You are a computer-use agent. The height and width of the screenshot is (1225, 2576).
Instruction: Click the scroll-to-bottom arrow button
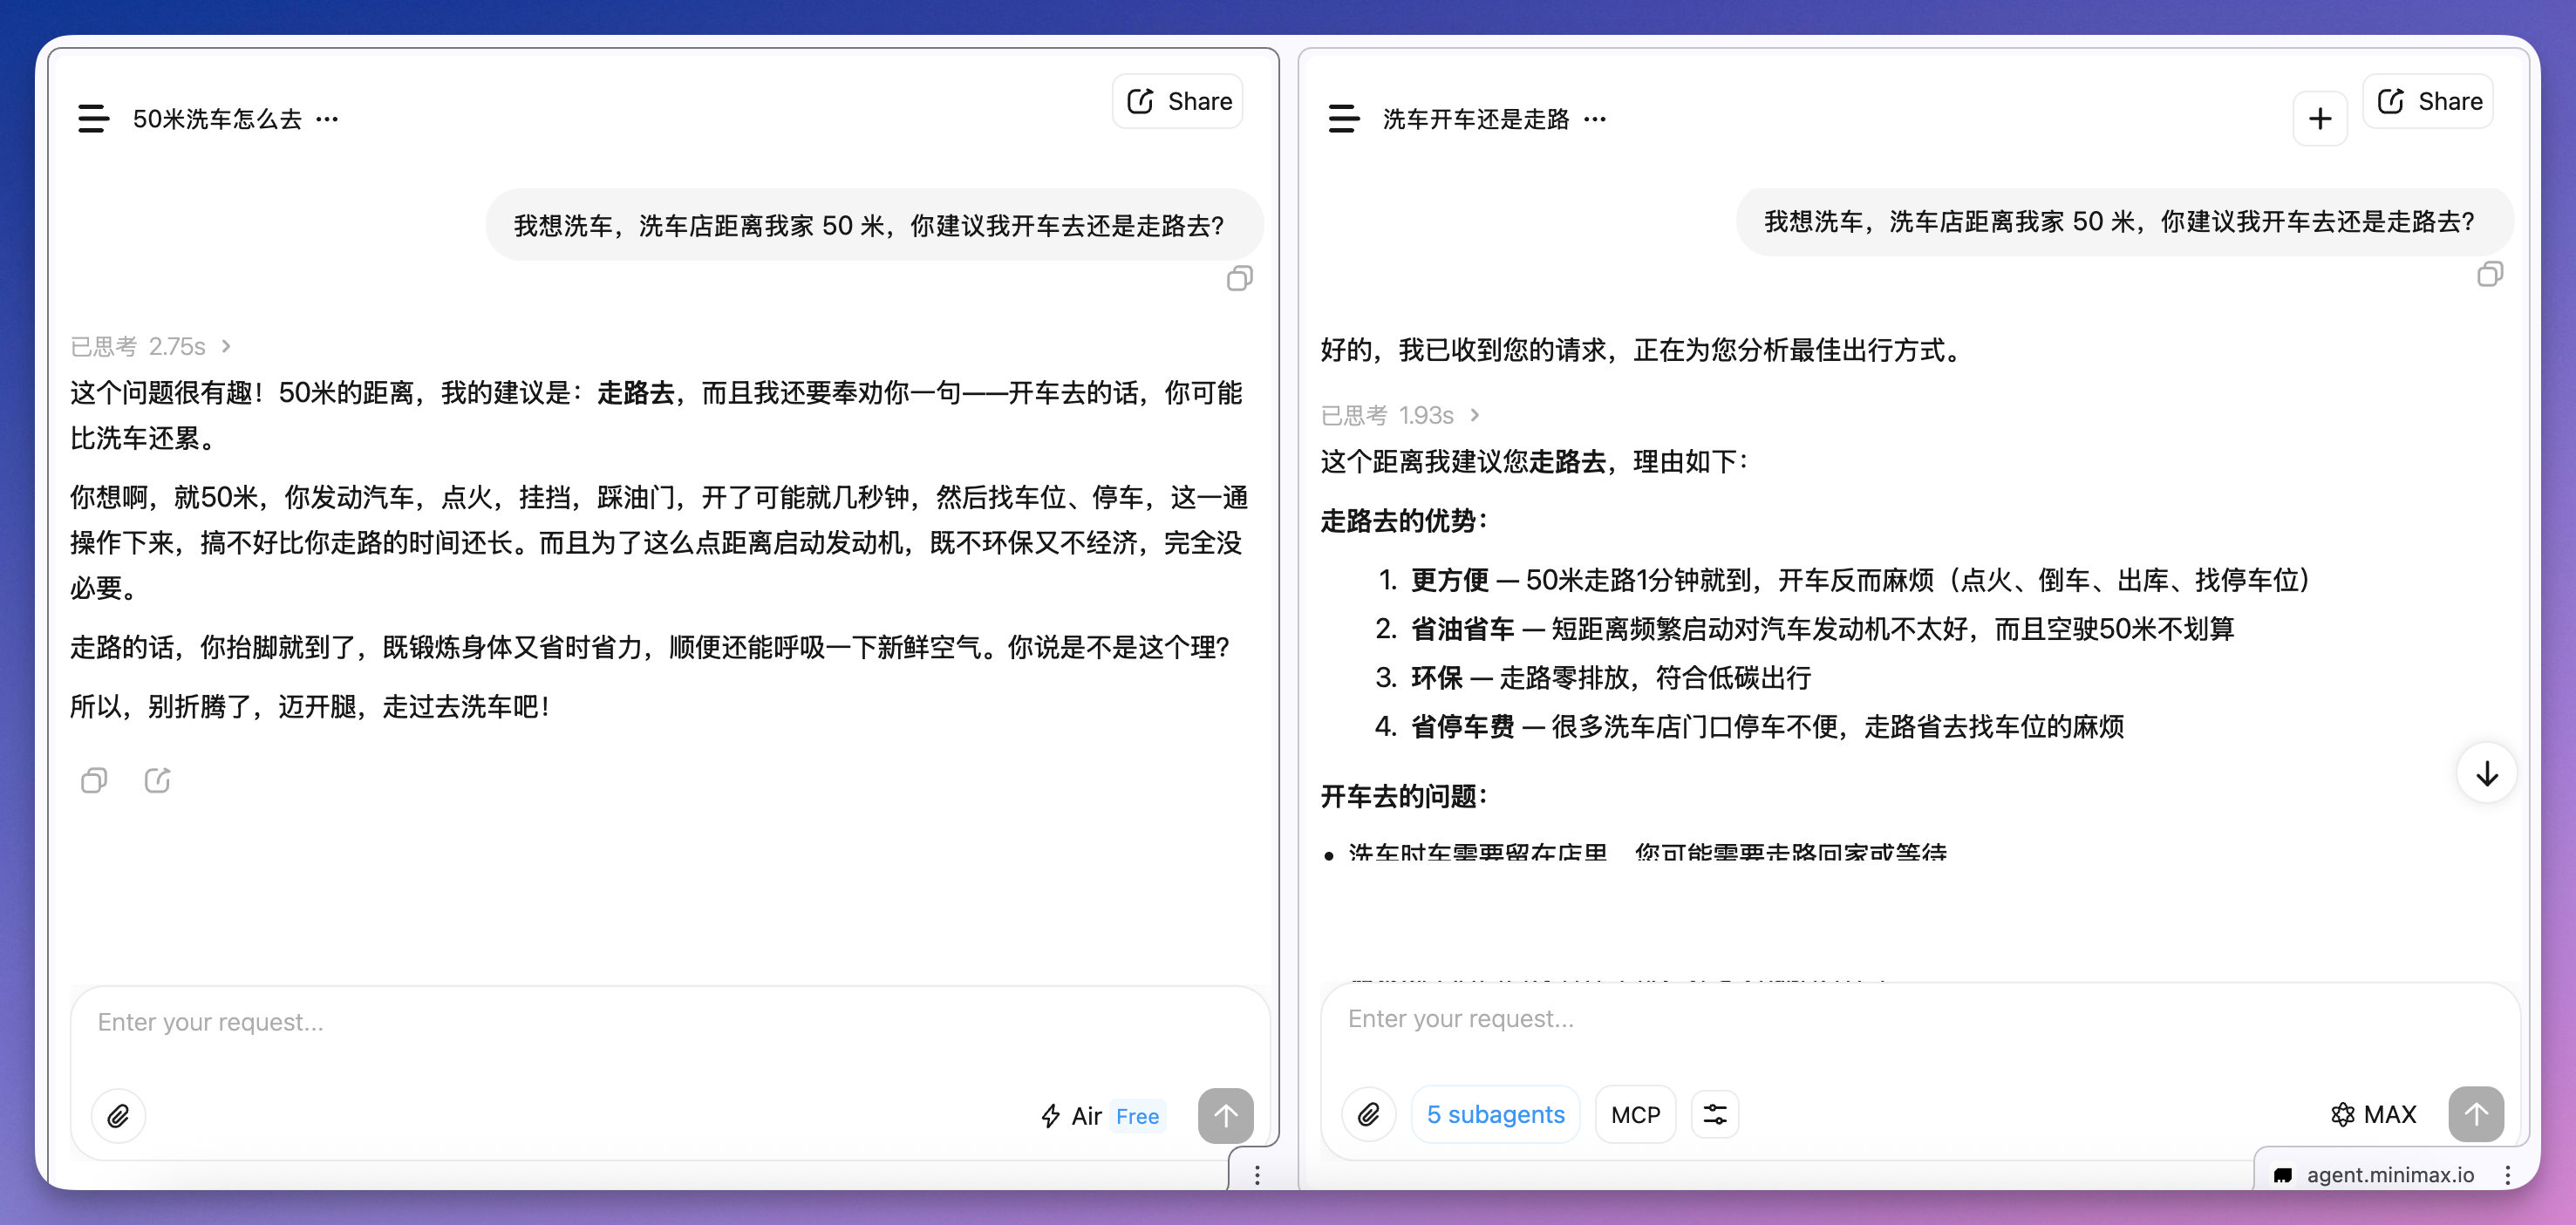(2486, 773)
